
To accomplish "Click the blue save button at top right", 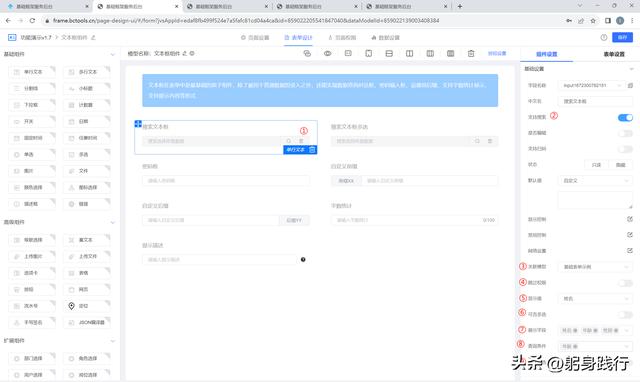I will coord(622,37).
